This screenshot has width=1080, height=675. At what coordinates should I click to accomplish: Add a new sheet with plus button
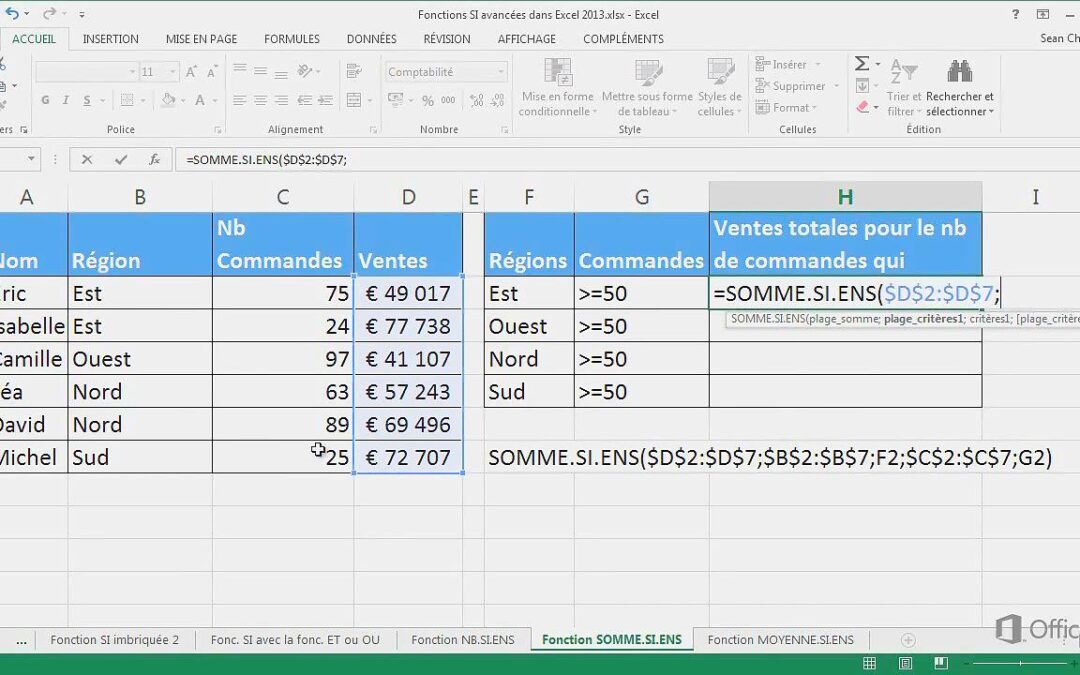tap(908, 640)
